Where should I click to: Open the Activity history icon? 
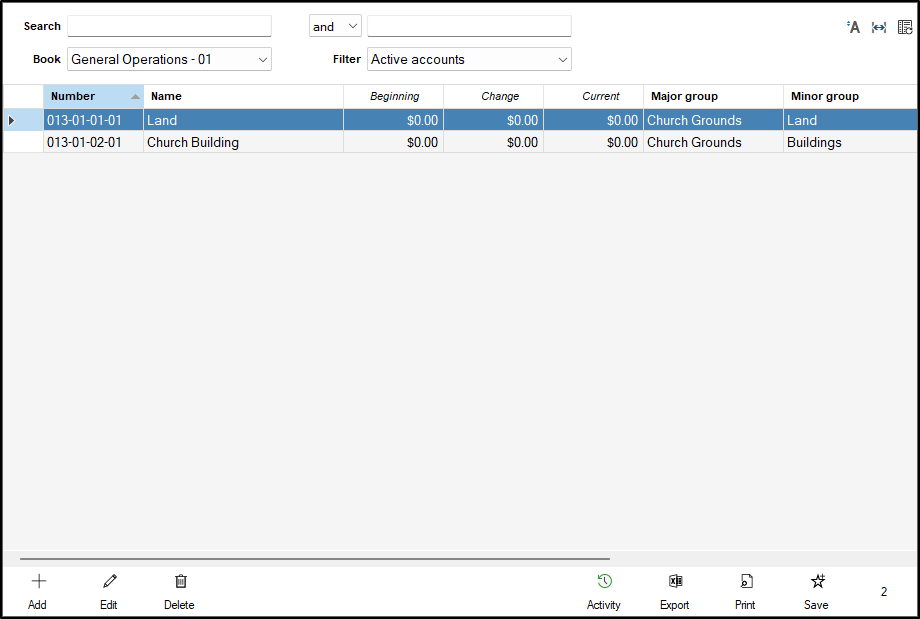point(604,581)
